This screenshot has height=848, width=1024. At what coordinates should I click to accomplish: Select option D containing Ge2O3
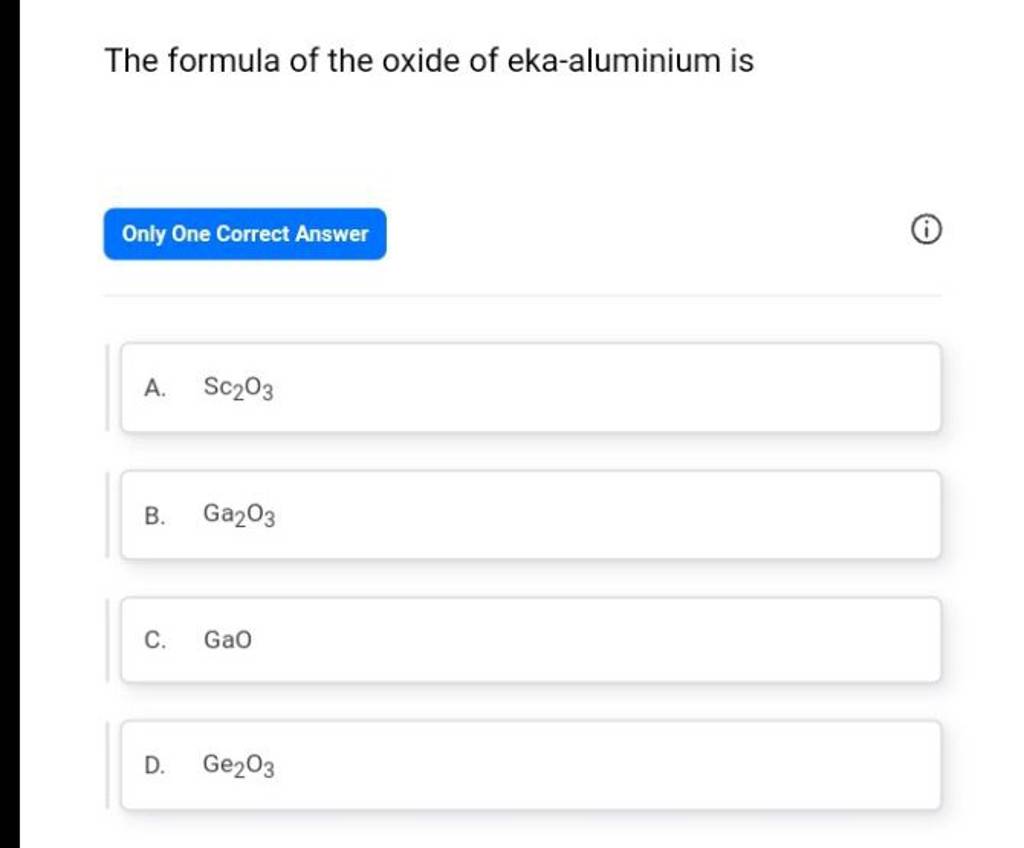(x=530, y=765)
